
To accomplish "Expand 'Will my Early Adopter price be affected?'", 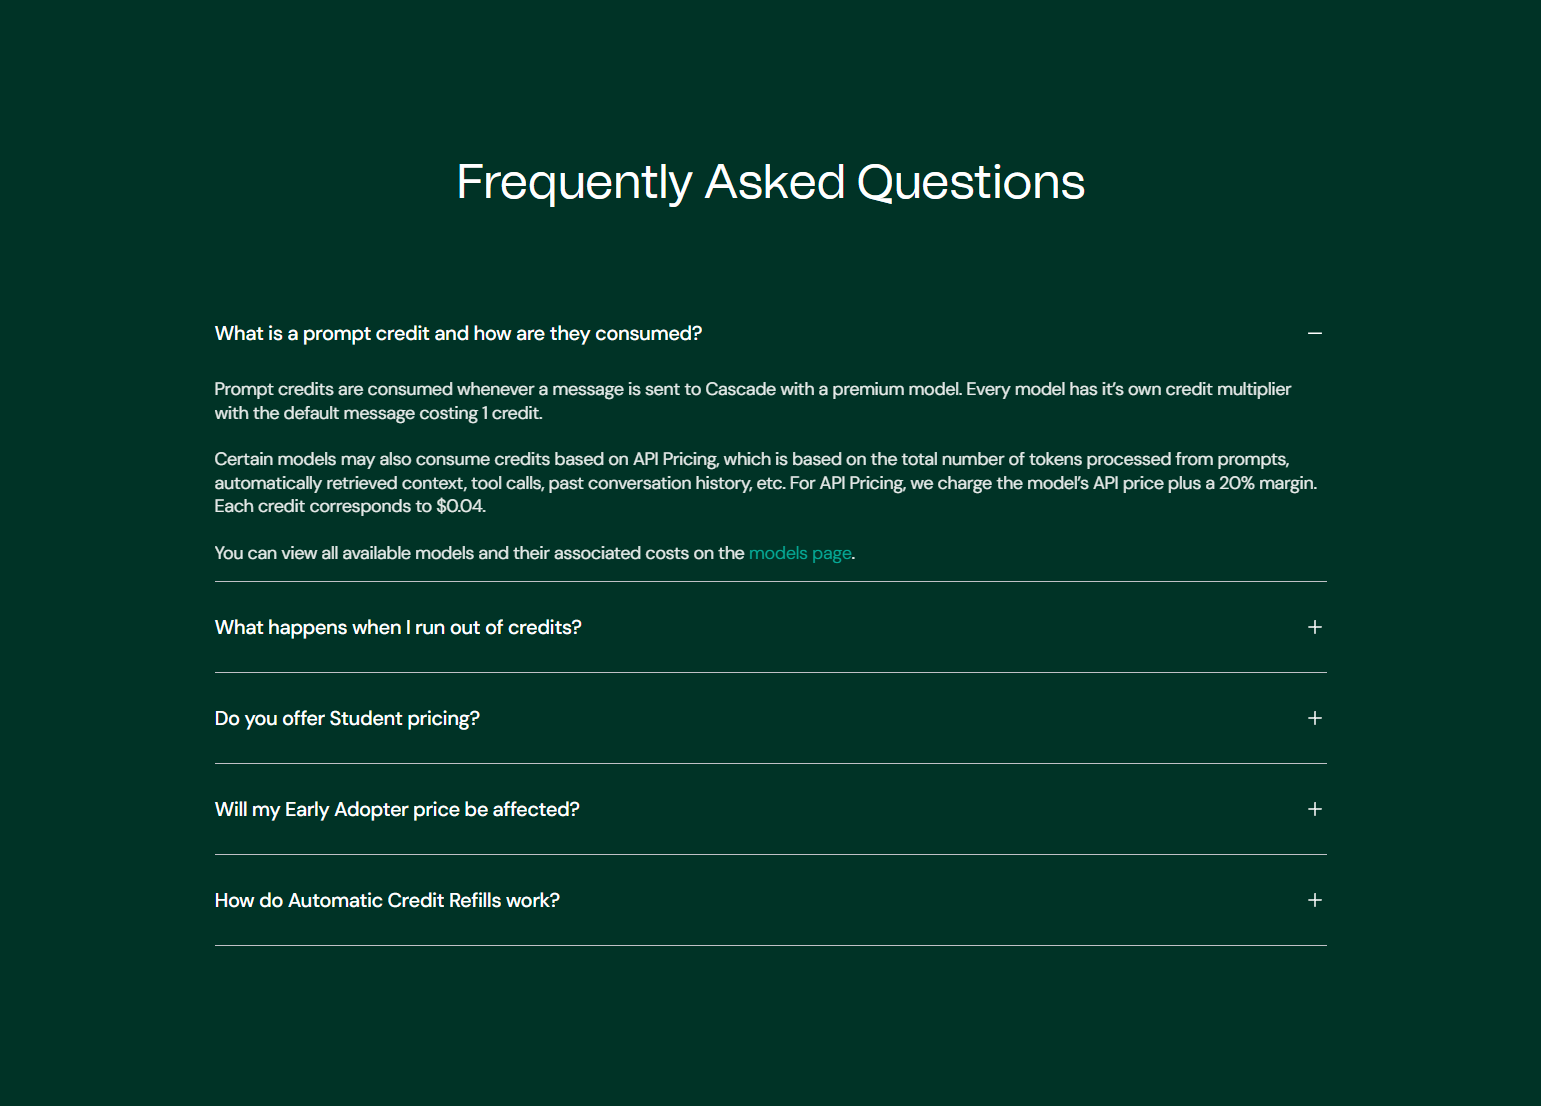I will [396, 809].
